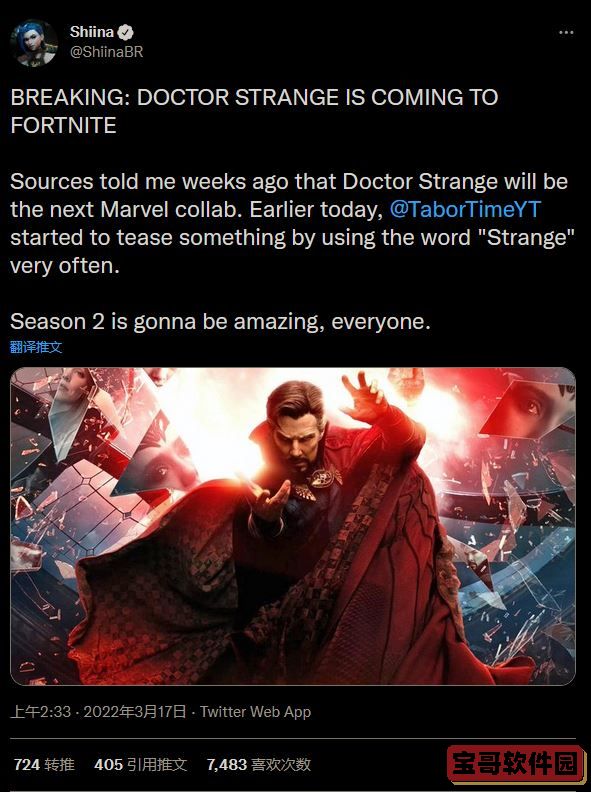Open the Doctor Strange poster image
Viewport: 591px width, 792px height.
293,526
